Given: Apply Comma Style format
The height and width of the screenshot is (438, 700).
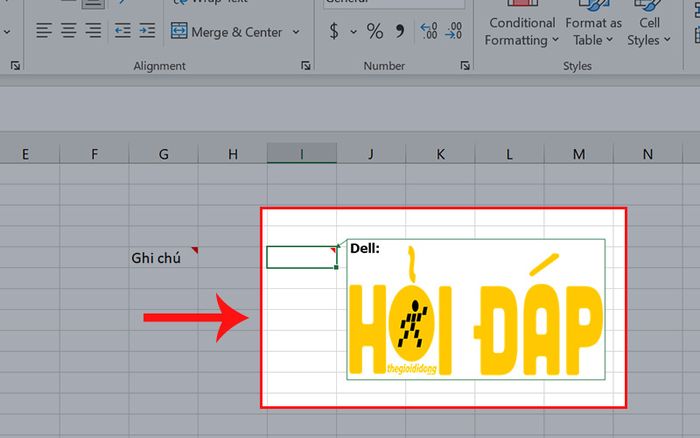Looking at the screenshot, I should click(x=400, y=31).
